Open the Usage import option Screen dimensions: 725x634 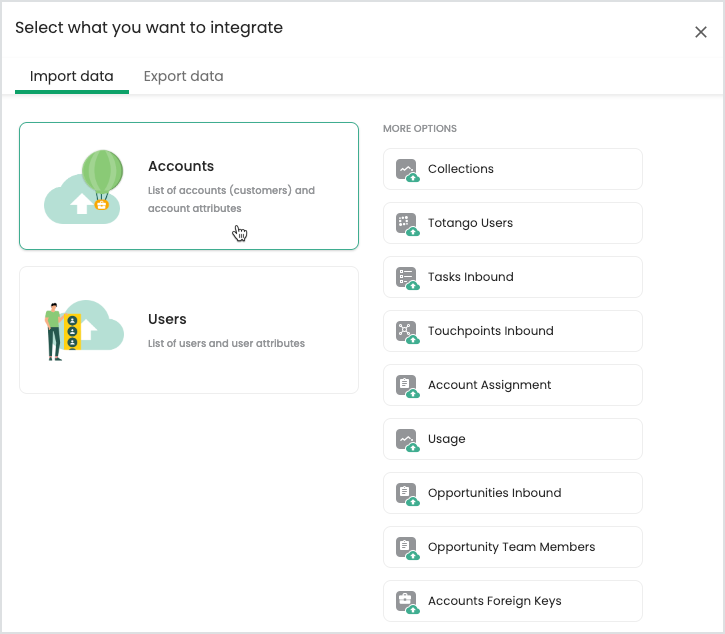pyautogui.click(x=513, y=439)
